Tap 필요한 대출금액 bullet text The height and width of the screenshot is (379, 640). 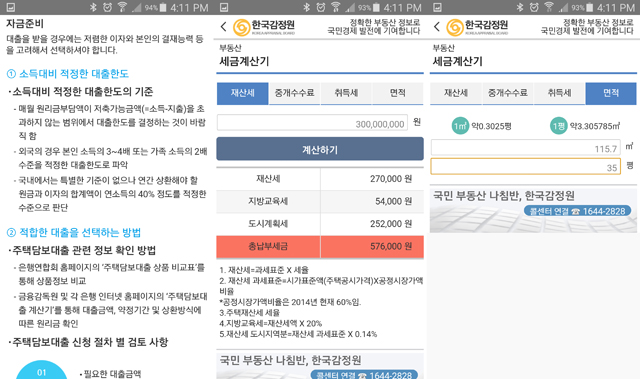[110, 374]
